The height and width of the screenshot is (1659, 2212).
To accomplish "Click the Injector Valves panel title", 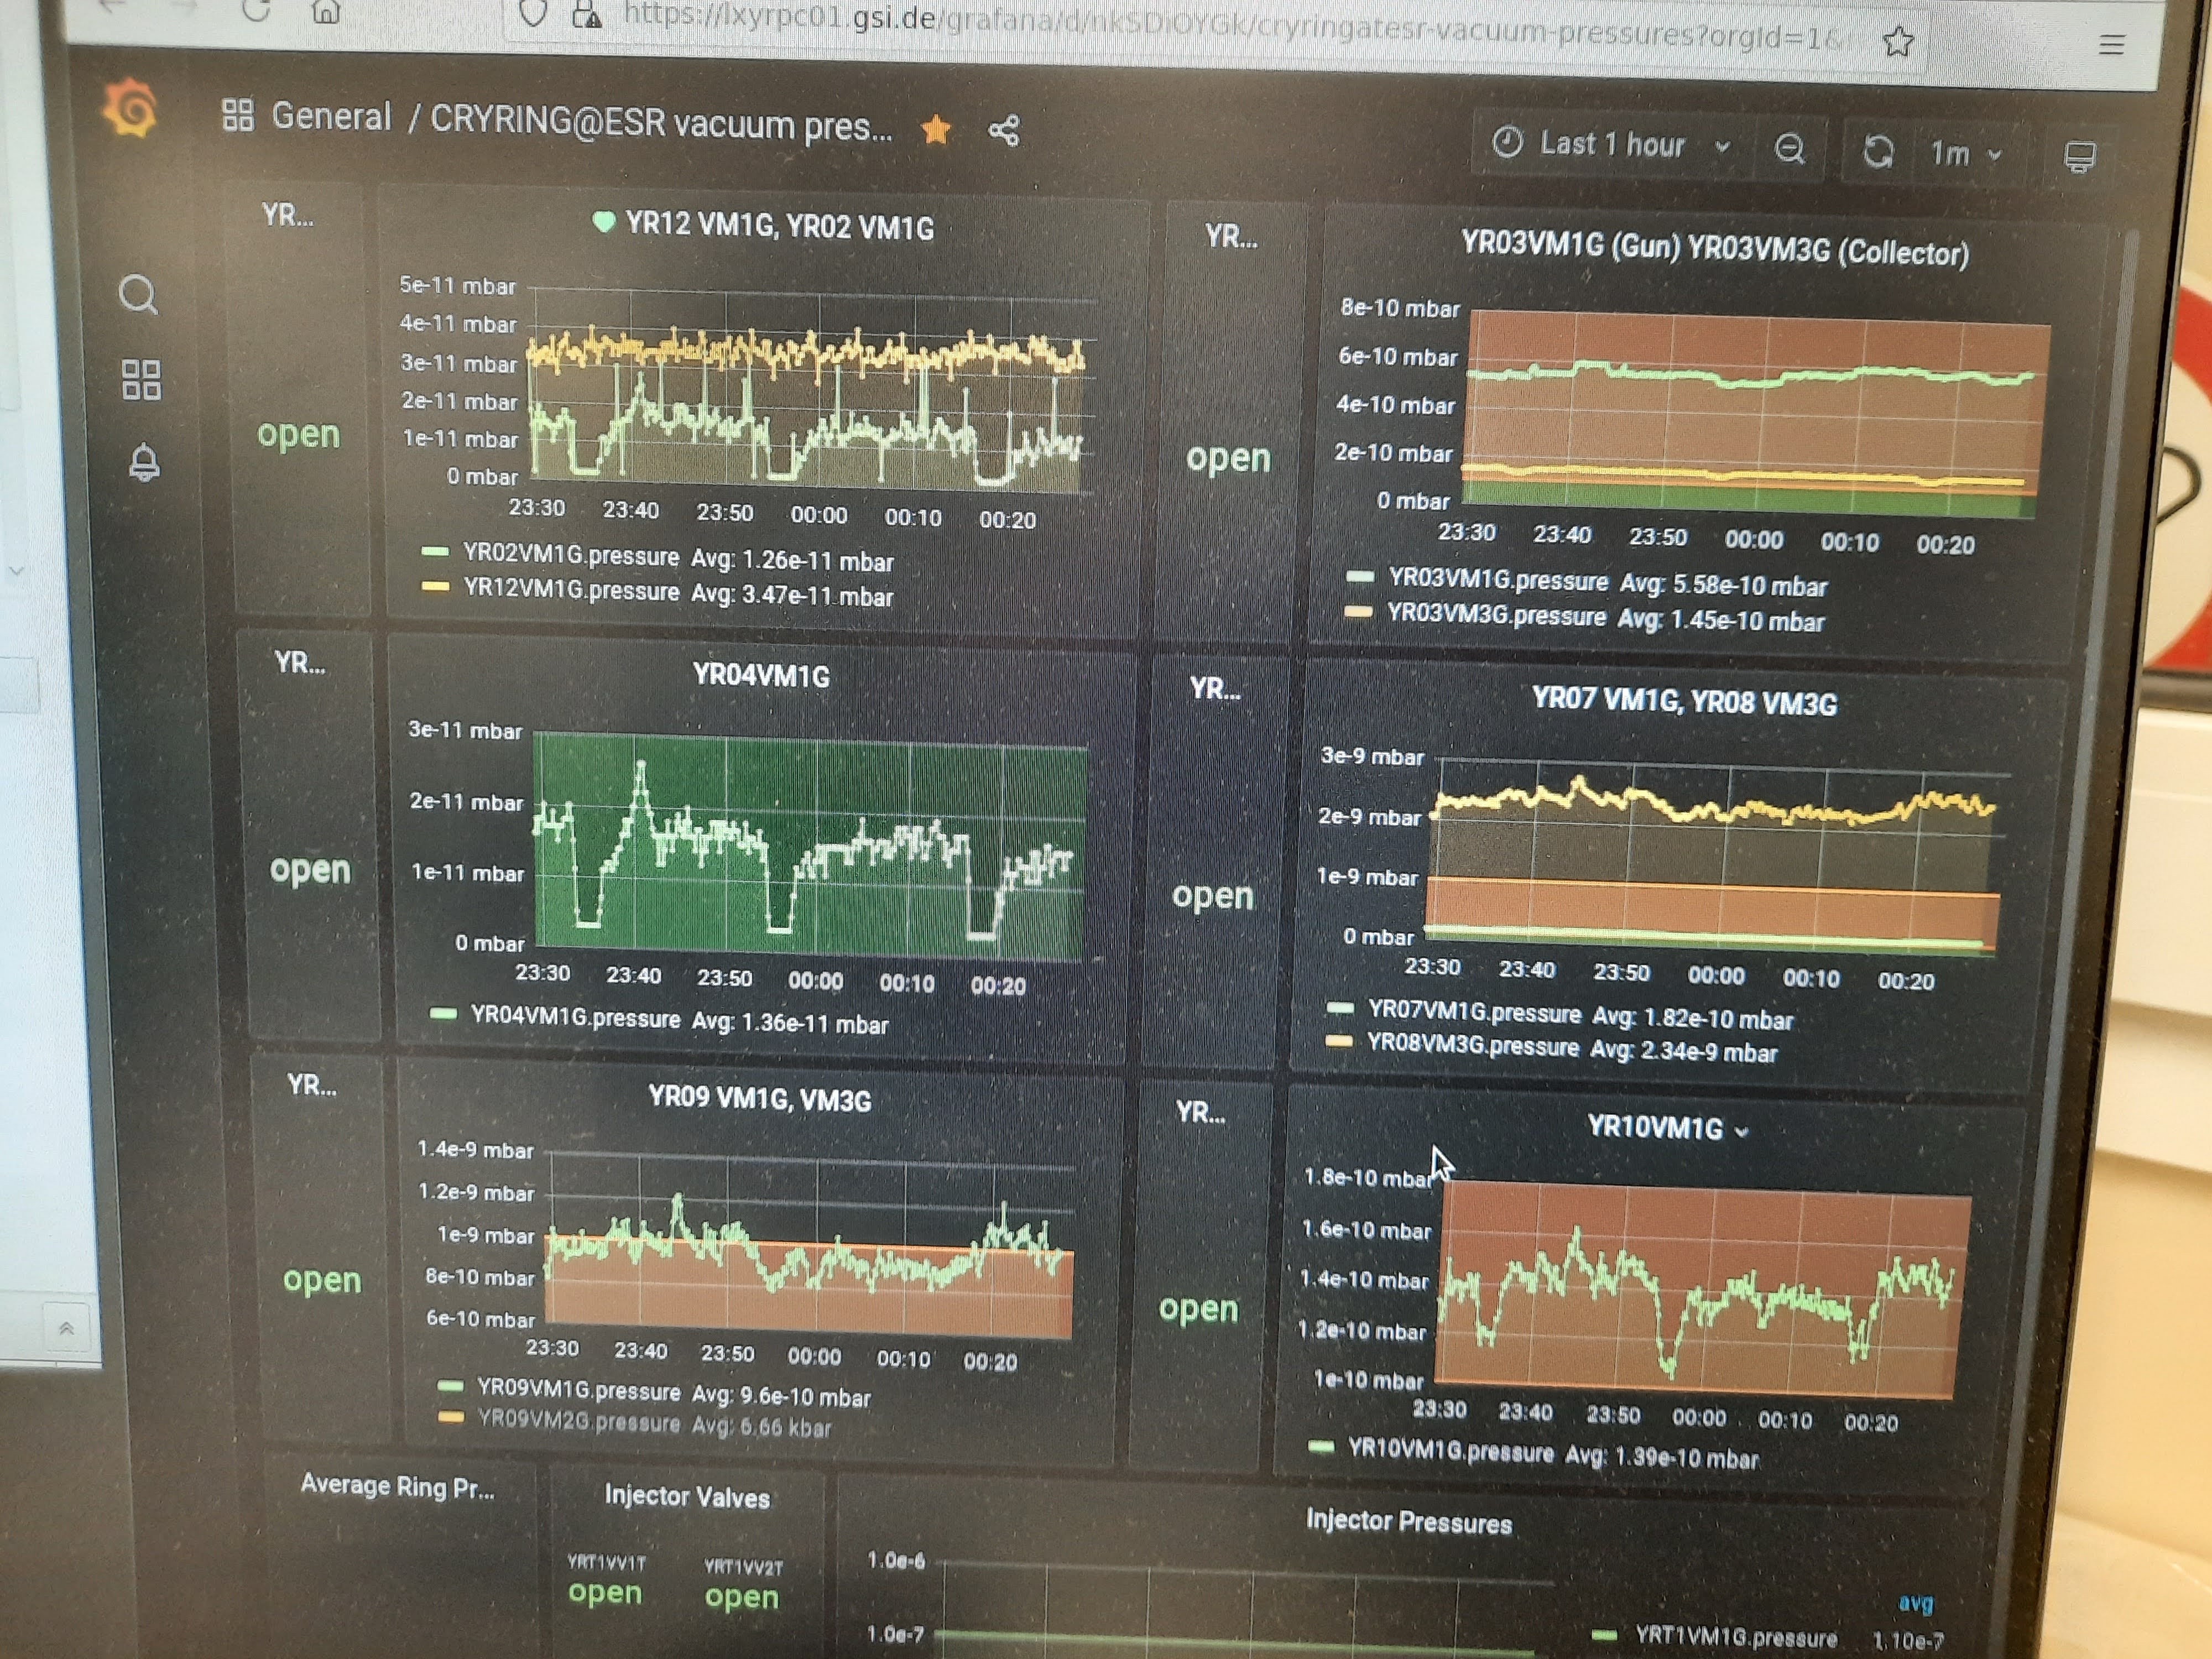I will pos(687,1496).
